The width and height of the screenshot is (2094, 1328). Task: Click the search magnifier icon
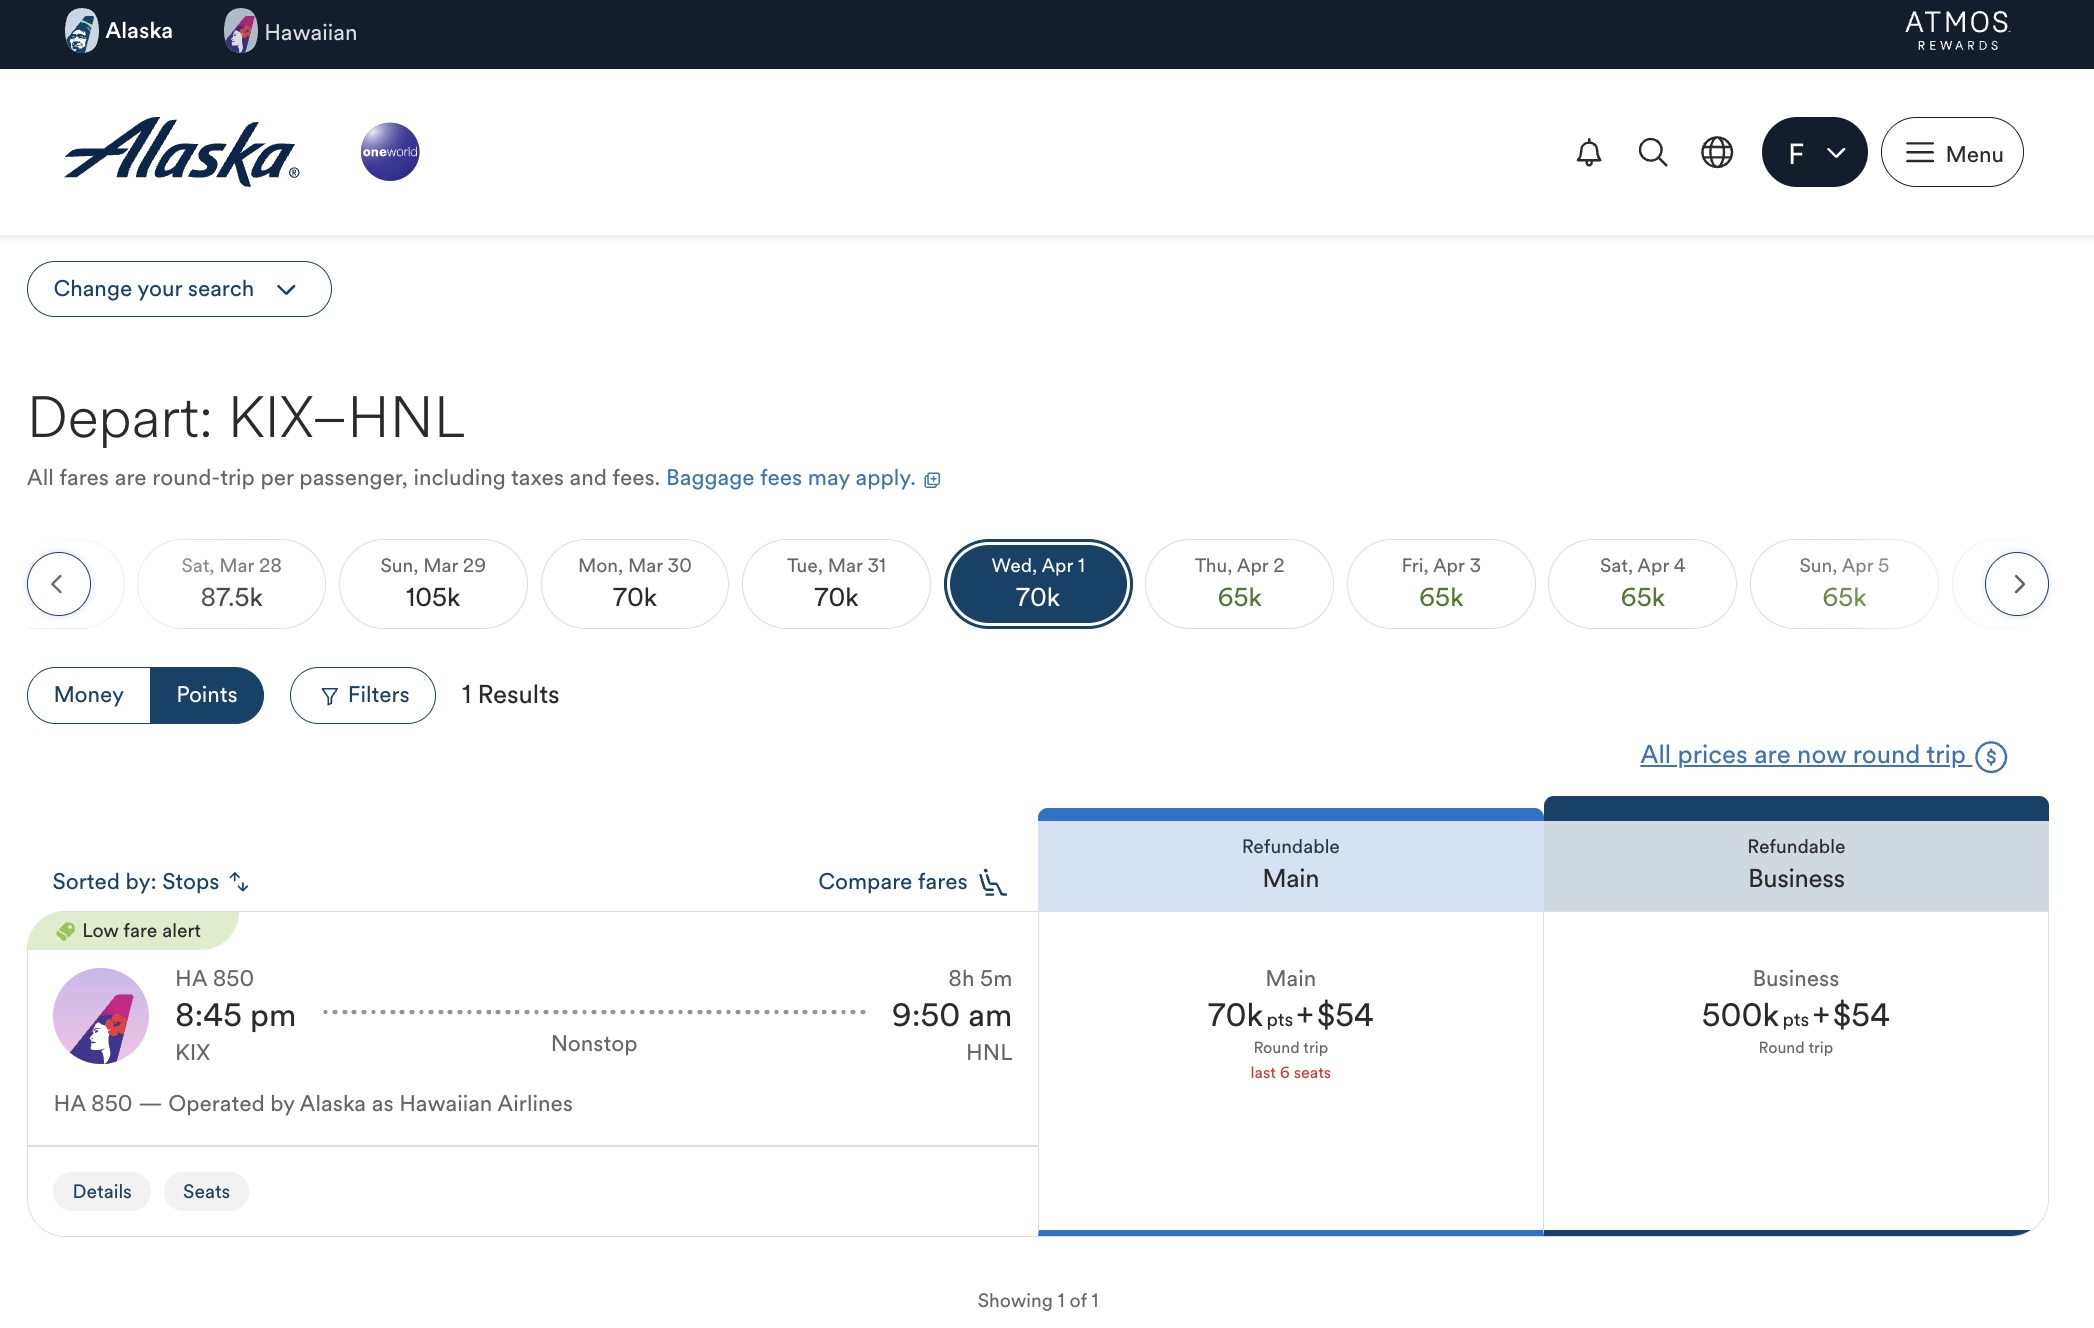tap(1652, 153)
